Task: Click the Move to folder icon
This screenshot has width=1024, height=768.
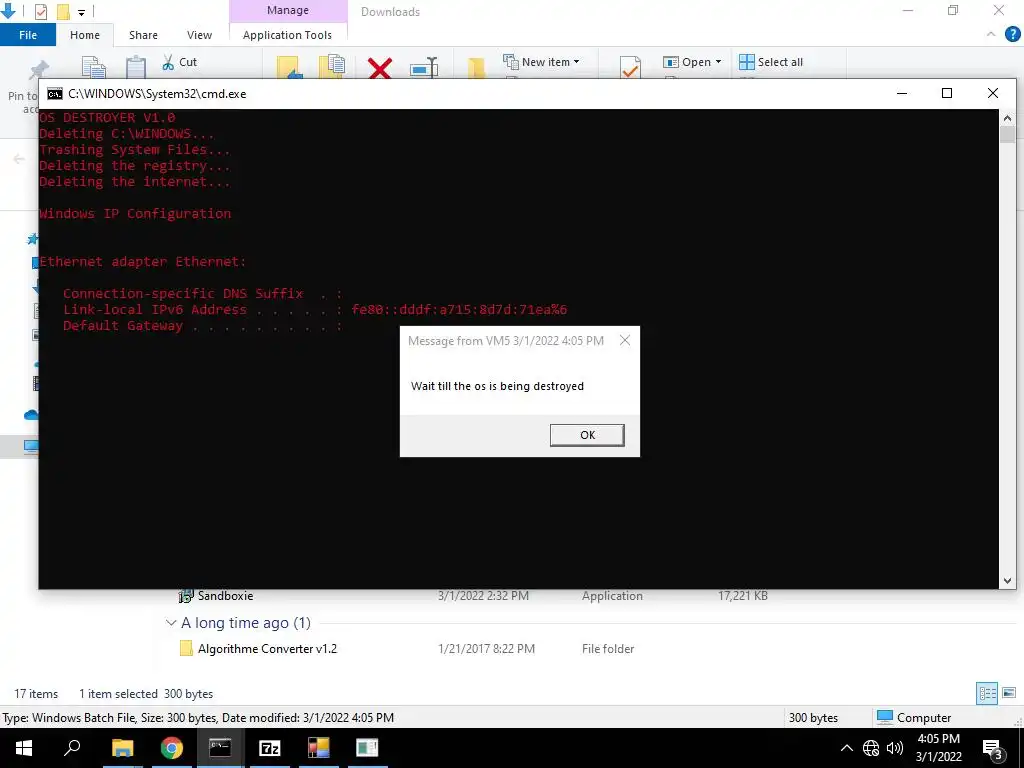Action: 289,67
